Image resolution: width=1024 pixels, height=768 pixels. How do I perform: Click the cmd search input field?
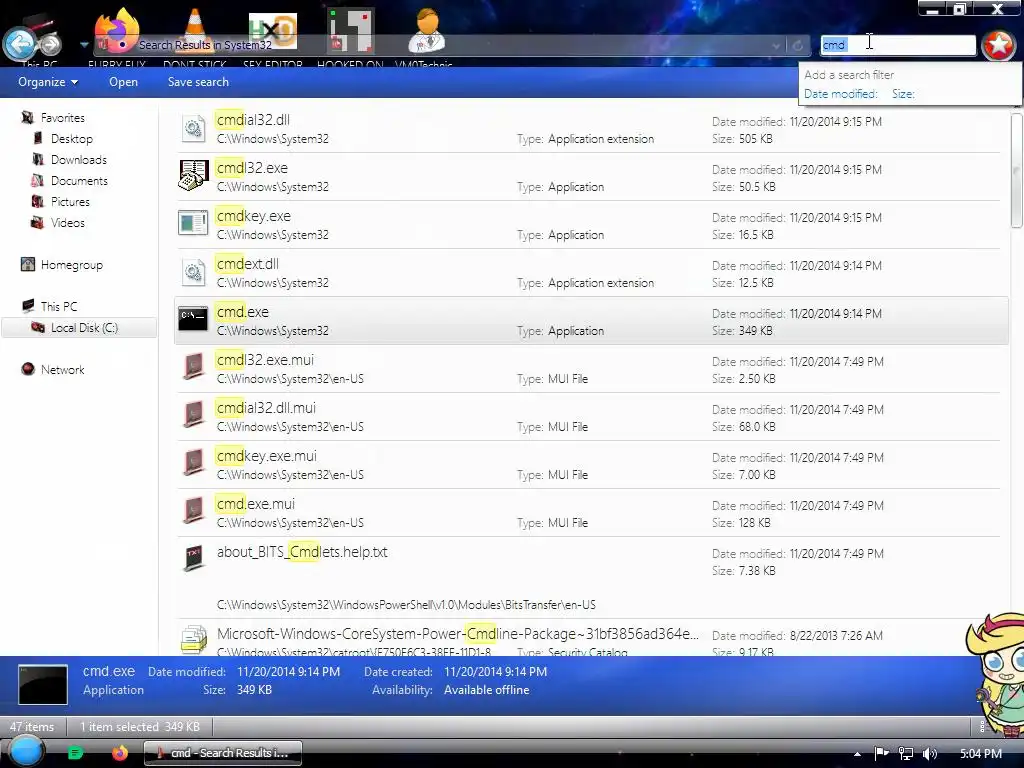click(897, 44)
